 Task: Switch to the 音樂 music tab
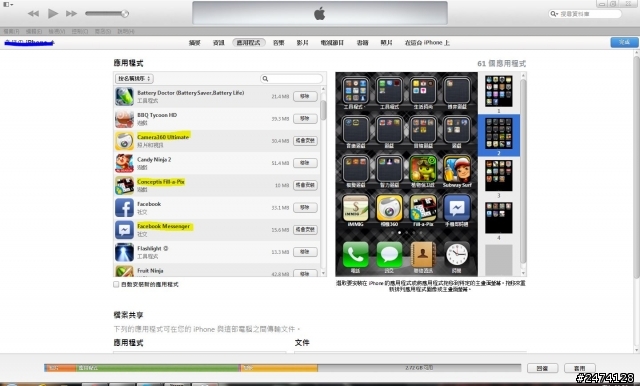(279, 42)
